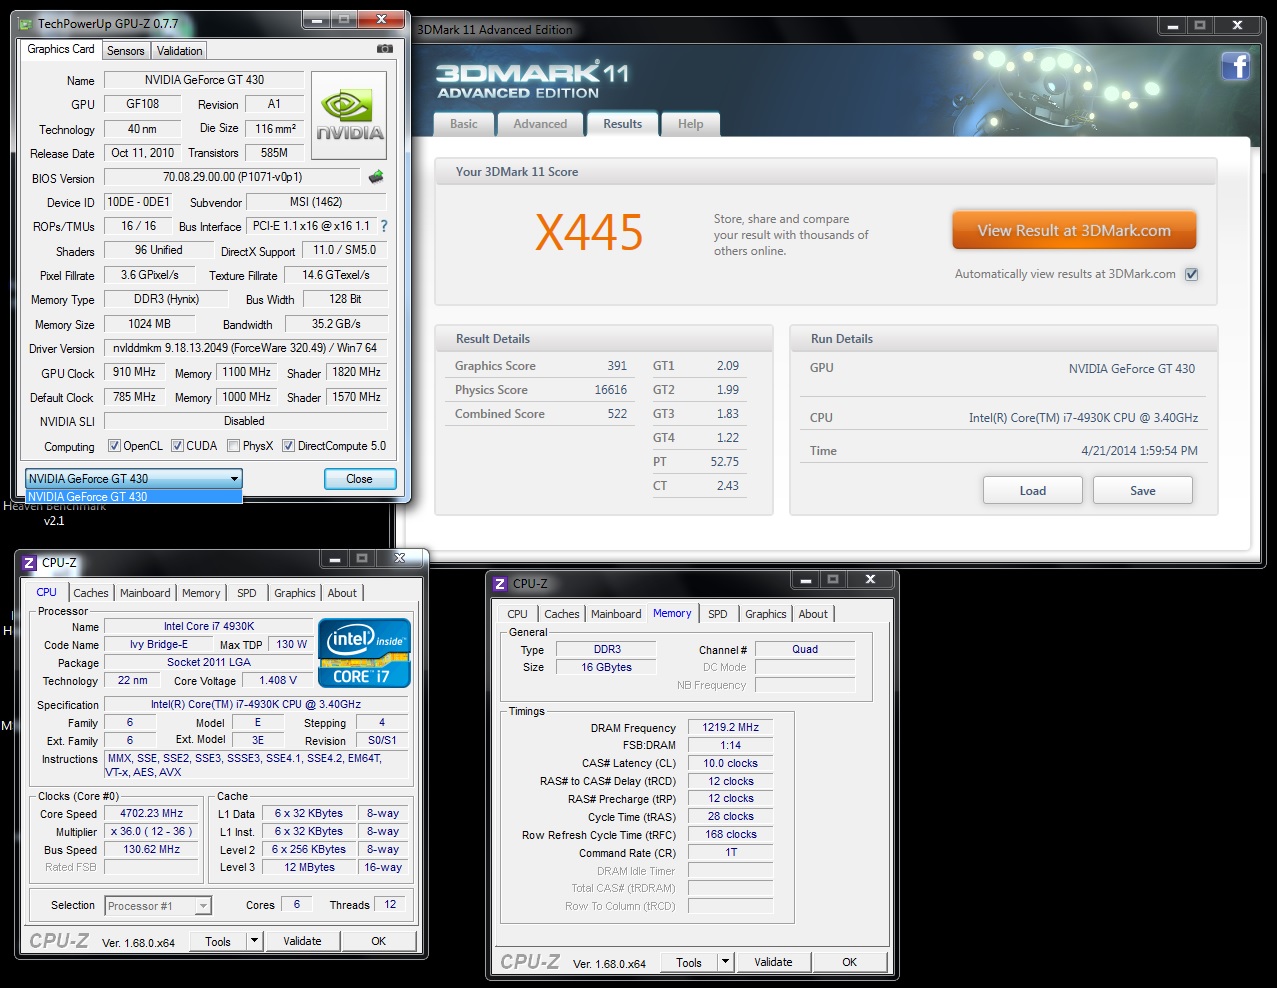Toggle the DirectCompute 5.0 checkbox
Viewport: 1277px width, 988px height.
click(288, 446)
